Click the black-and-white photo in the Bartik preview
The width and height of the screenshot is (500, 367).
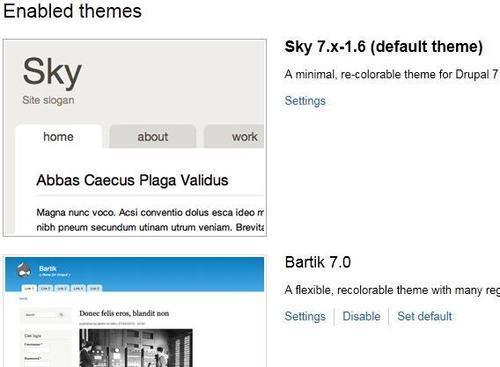pos(136,348)
